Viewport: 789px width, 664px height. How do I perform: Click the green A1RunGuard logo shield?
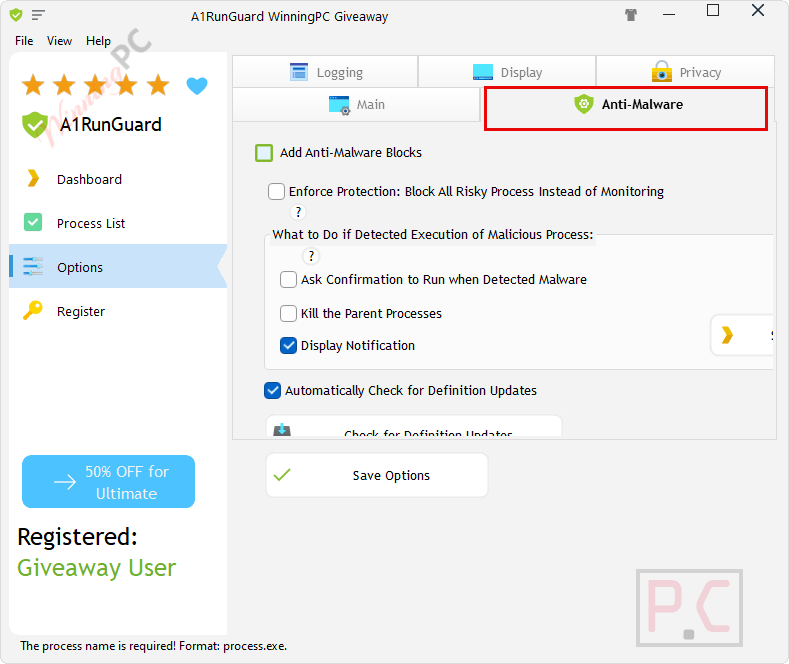pyautogui.click(x=35, y=125)
